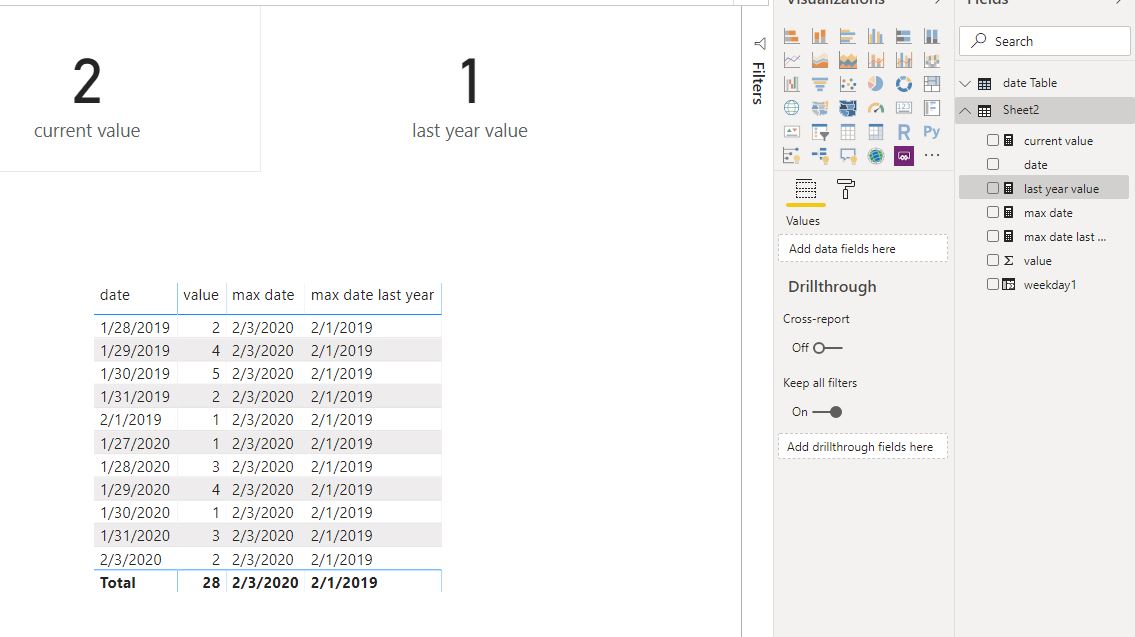The width and height of the screenshot is (1135, 637).
Task: Select the current value card visual
Action: pyautogui.click(x=130, y=89)
